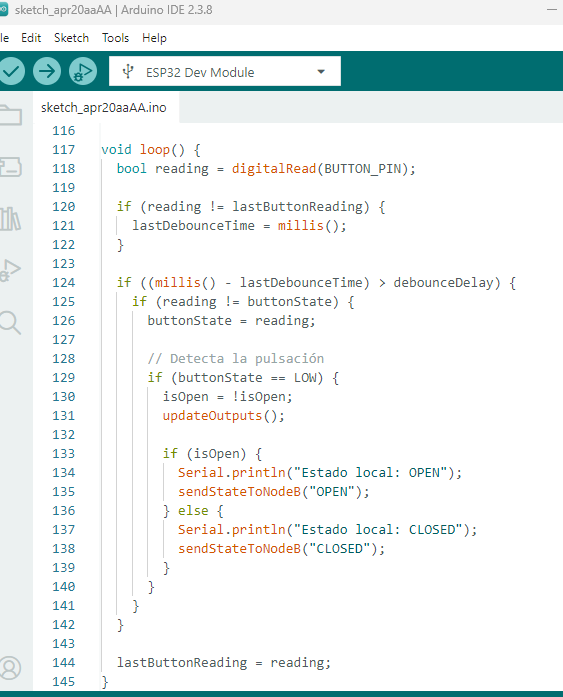Click 'isOpen = !isOpen;' on line 130

tap(228, 397)
